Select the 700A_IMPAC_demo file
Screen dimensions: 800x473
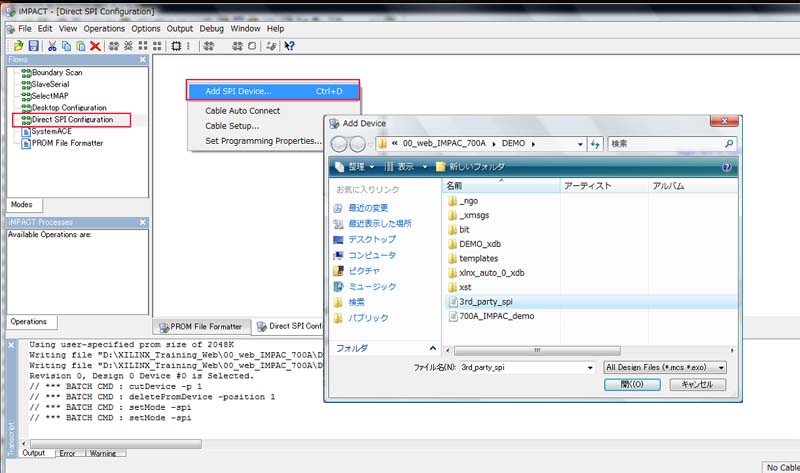coord(491,316)
